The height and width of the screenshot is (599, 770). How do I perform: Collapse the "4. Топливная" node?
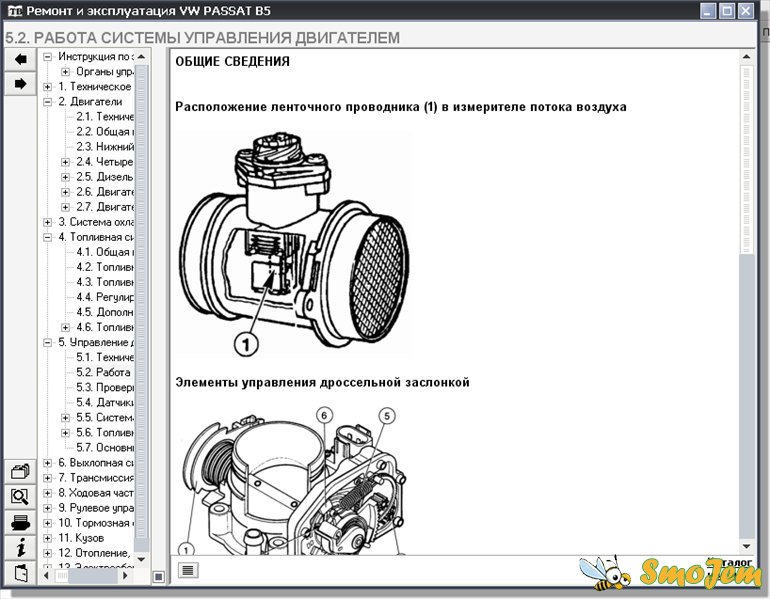[x=47, y=237]
